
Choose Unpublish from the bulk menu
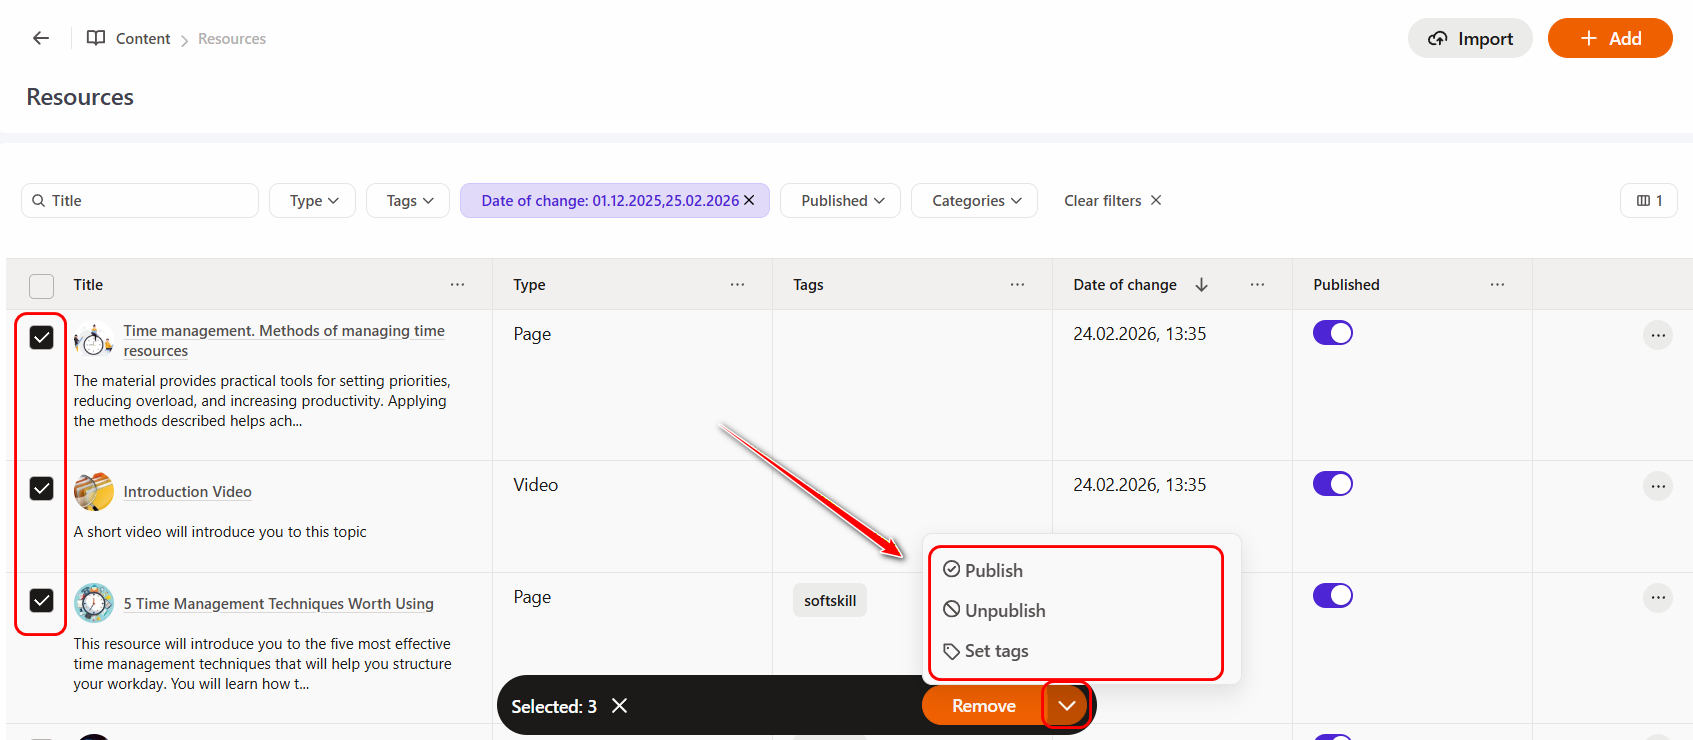(1004, 610)
